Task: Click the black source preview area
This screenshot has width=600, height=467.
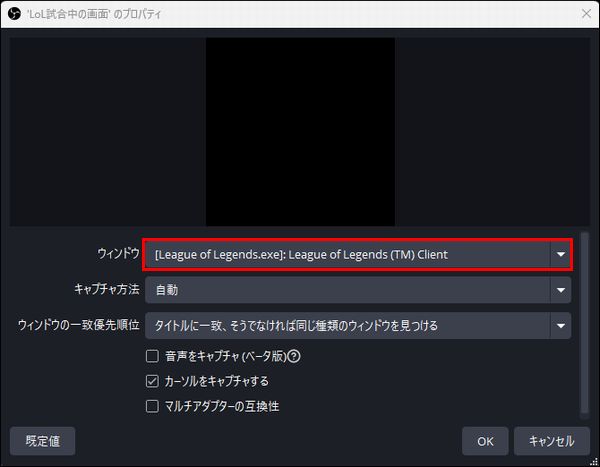Action: click(300, 132)
